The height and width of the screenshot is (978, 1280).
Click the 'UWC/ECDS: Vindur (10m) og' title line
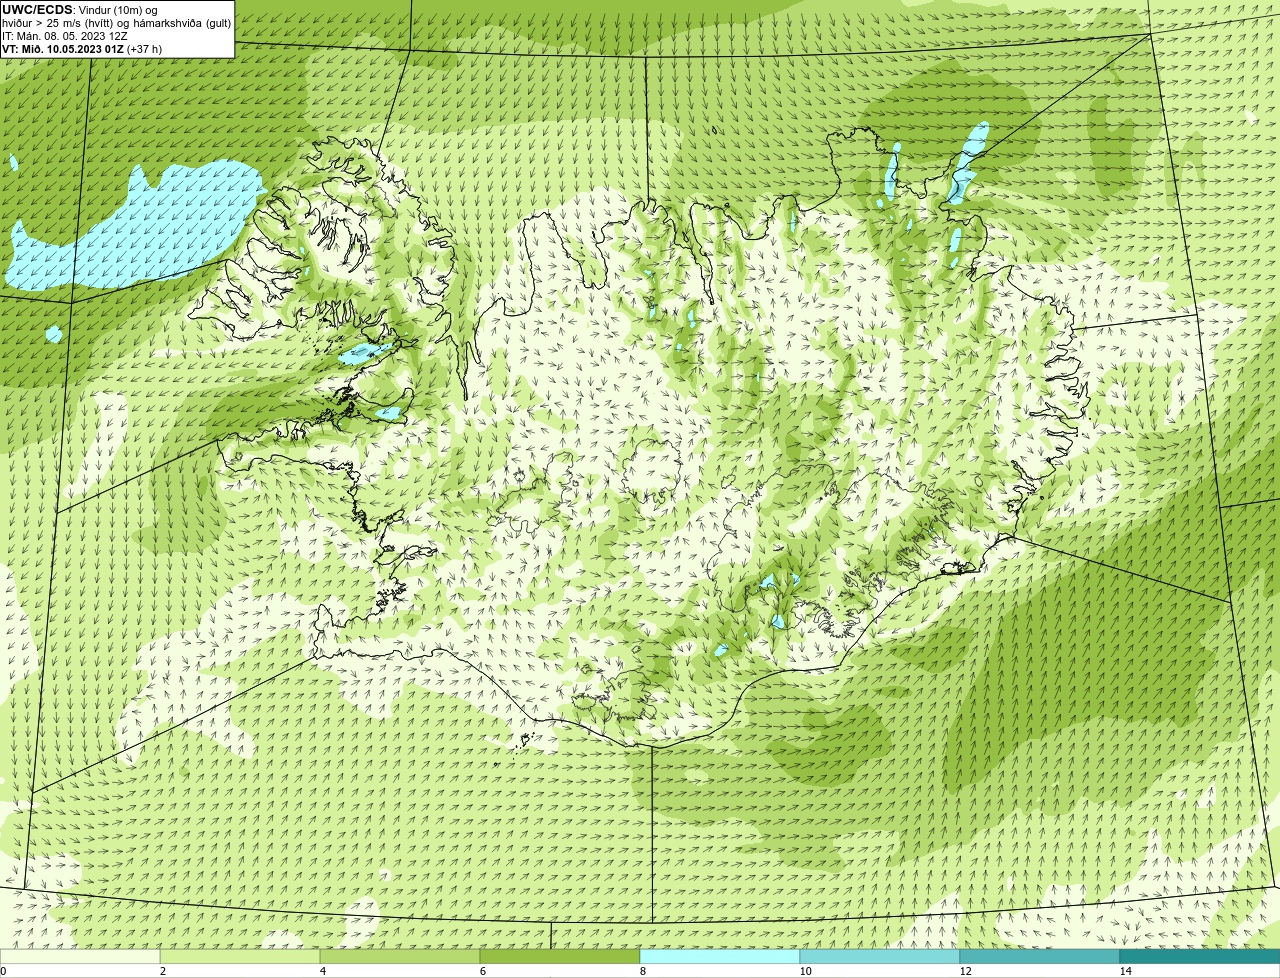[80, 10]
